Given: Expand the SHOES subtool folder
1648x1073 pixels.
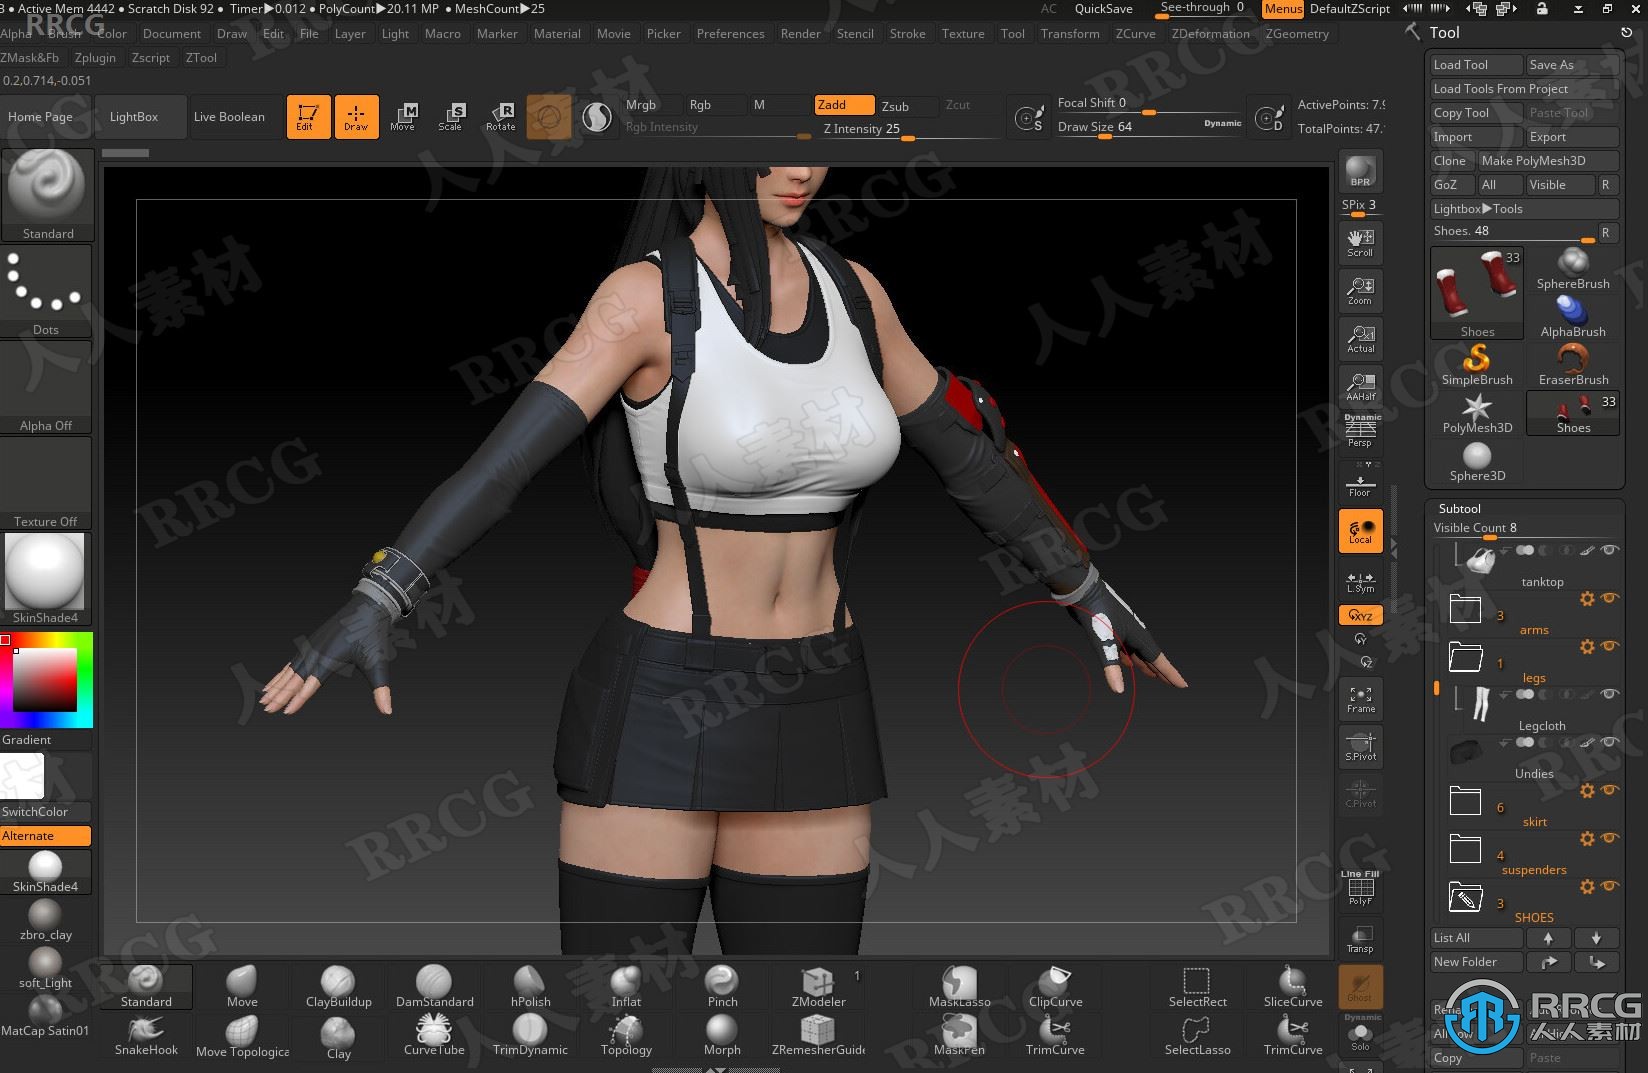Looking at the screenshot, I should point(1465,896).
